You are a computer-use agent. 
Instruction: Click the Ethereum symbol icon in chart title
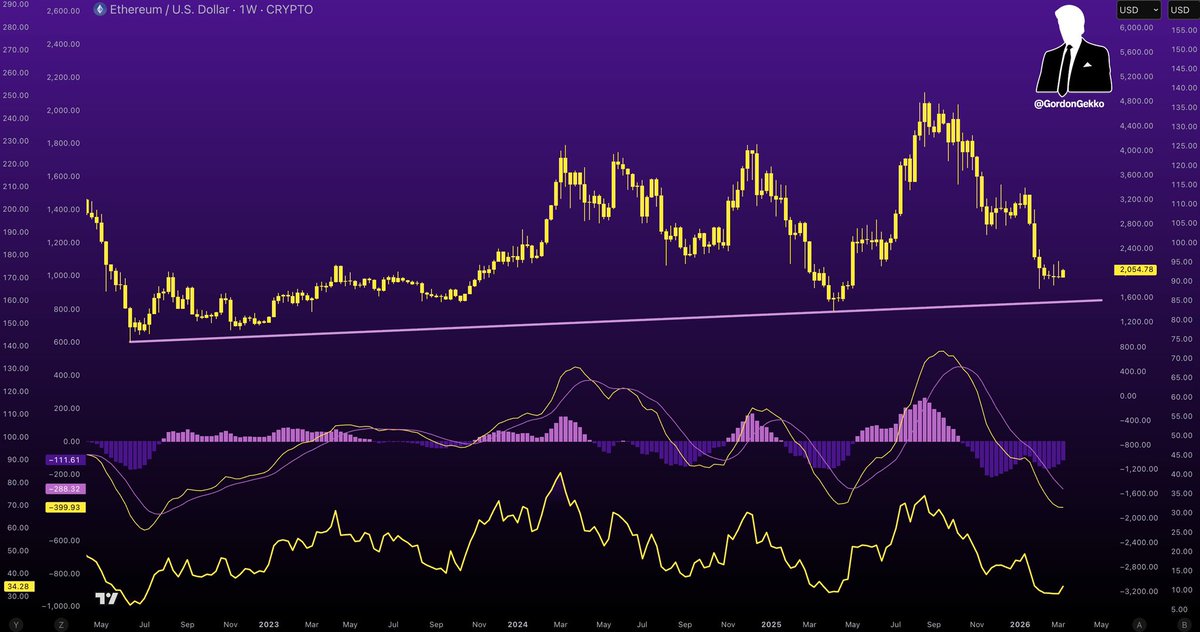[x=99, y=10]
